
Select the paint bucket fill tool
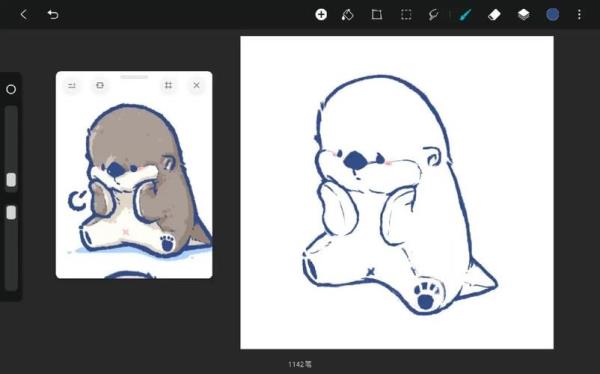tap(347, 15)
